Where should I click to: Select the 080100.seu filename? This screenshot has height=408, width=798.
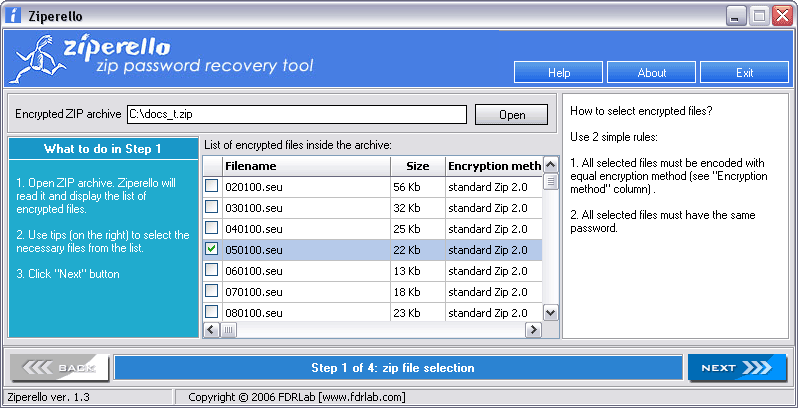tap(253, 312)
